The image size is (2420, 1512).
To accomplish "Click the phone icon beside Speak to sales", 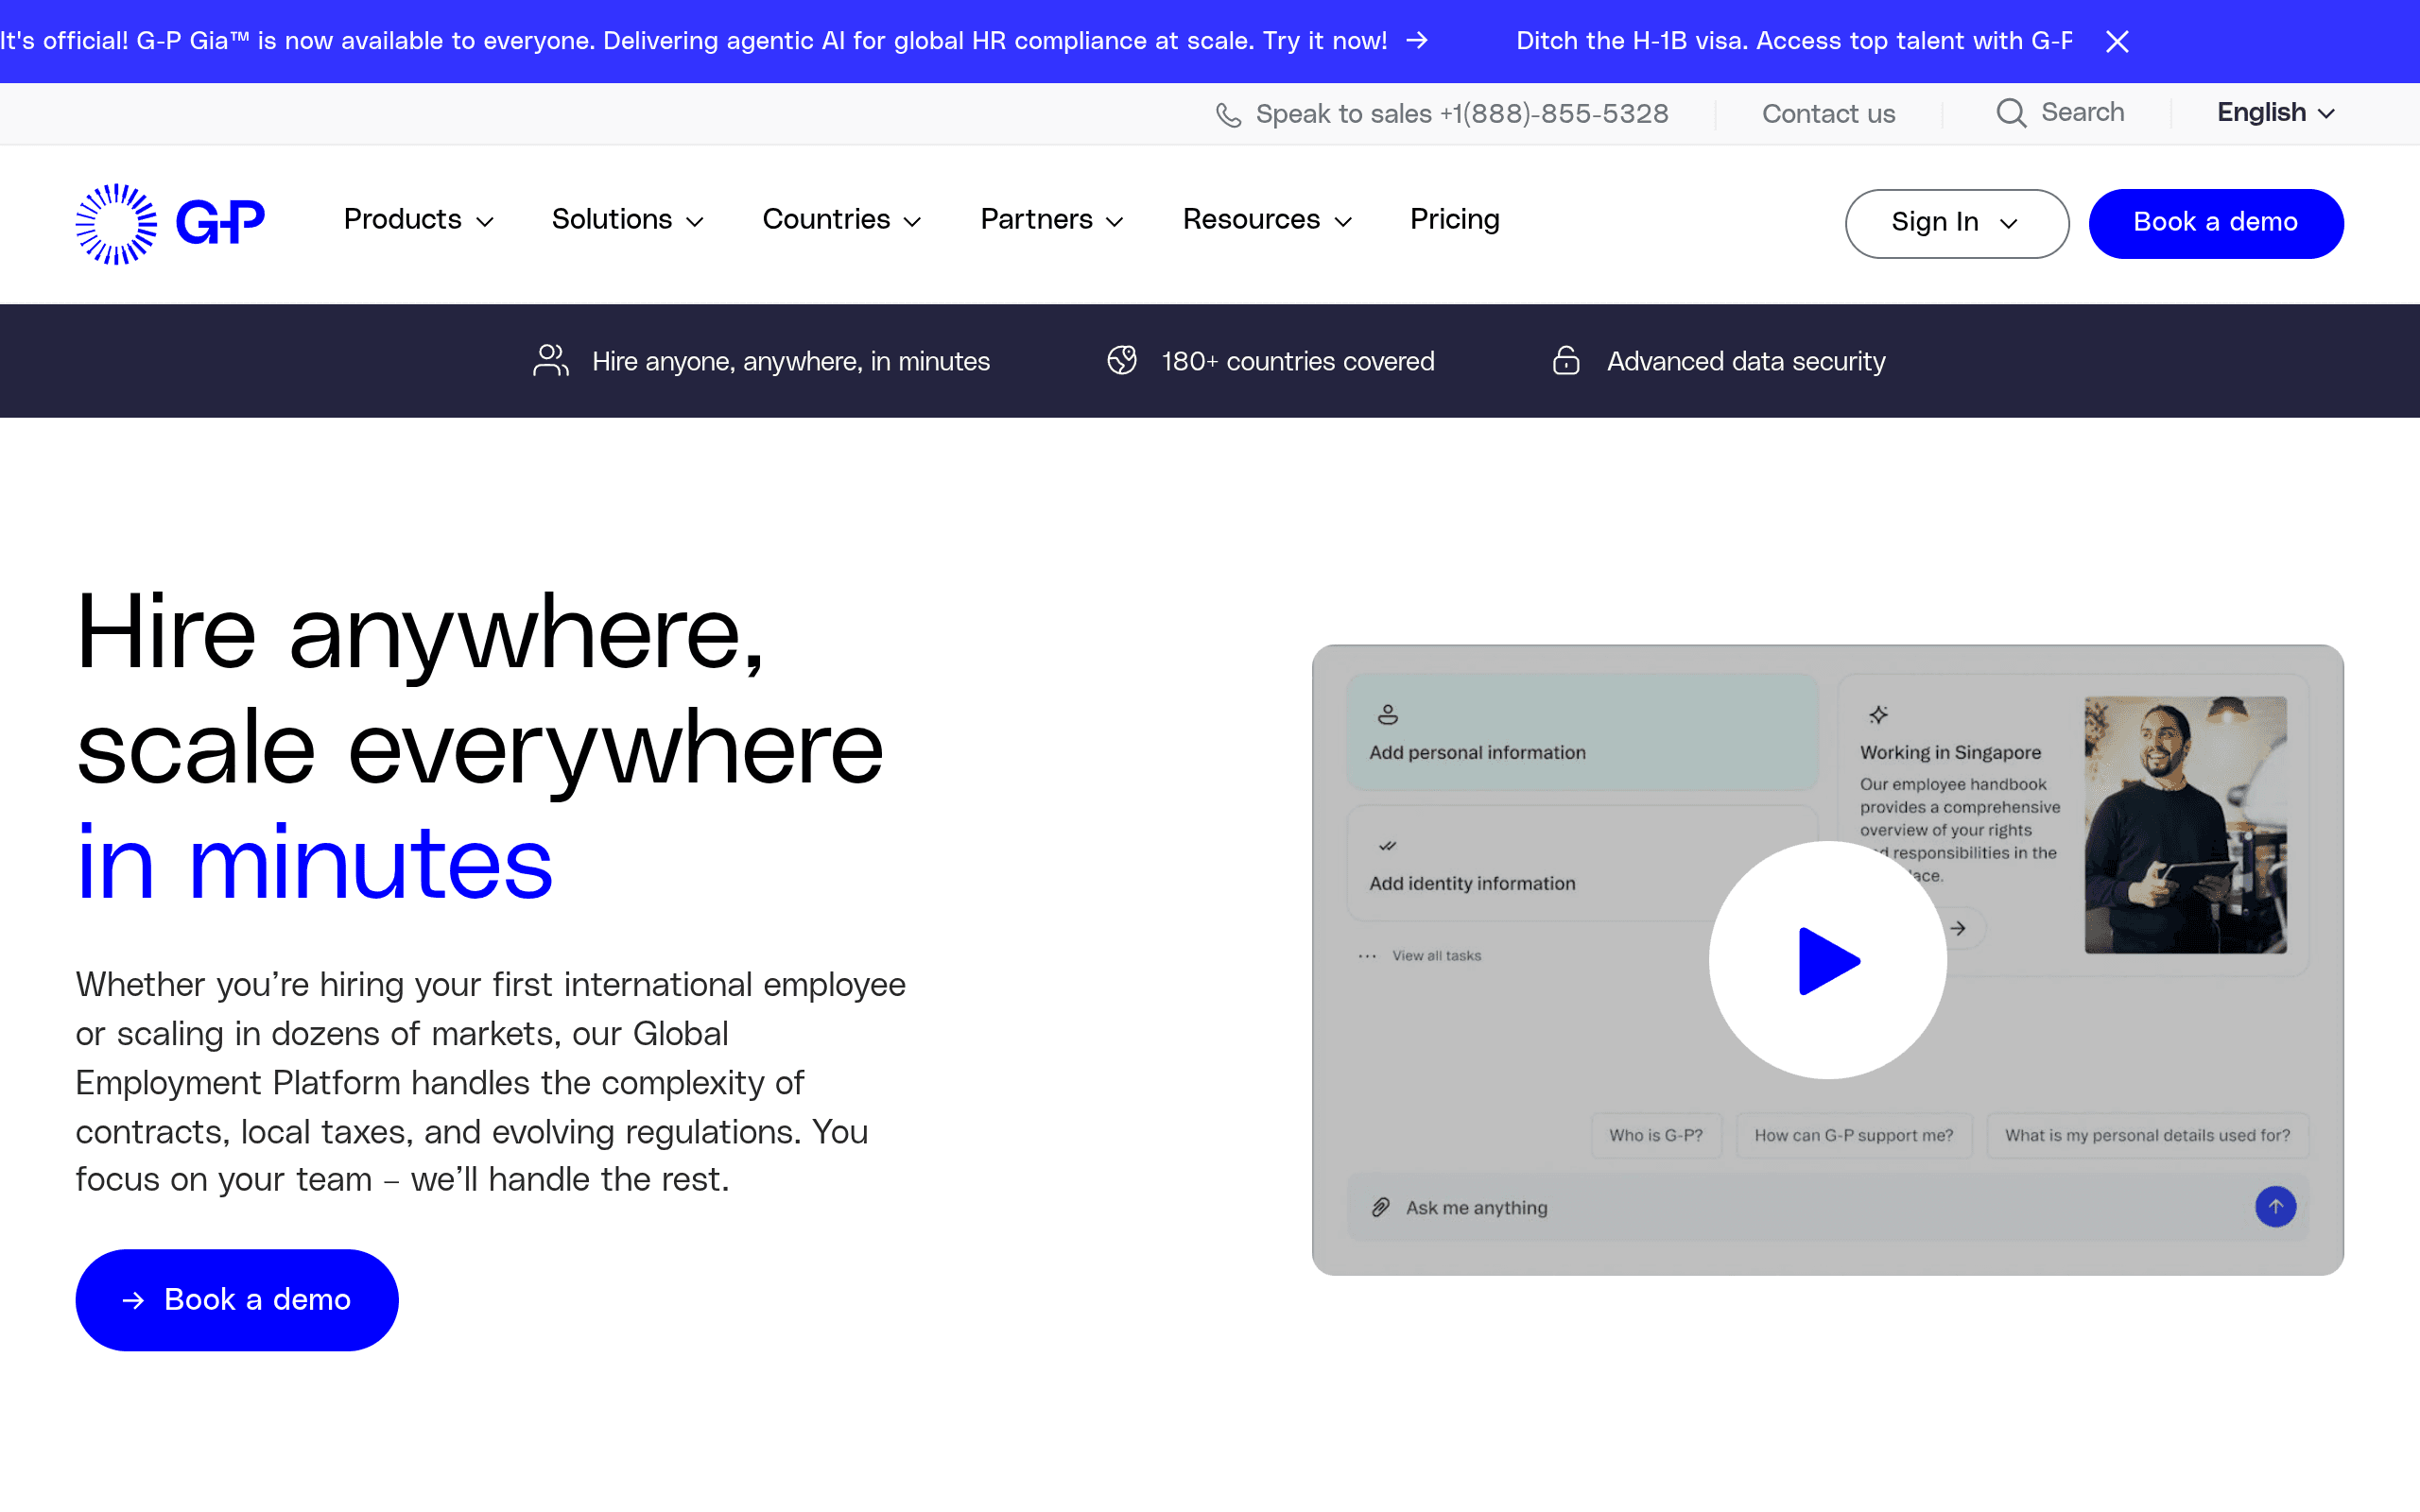I will (x=1228, y=115).
